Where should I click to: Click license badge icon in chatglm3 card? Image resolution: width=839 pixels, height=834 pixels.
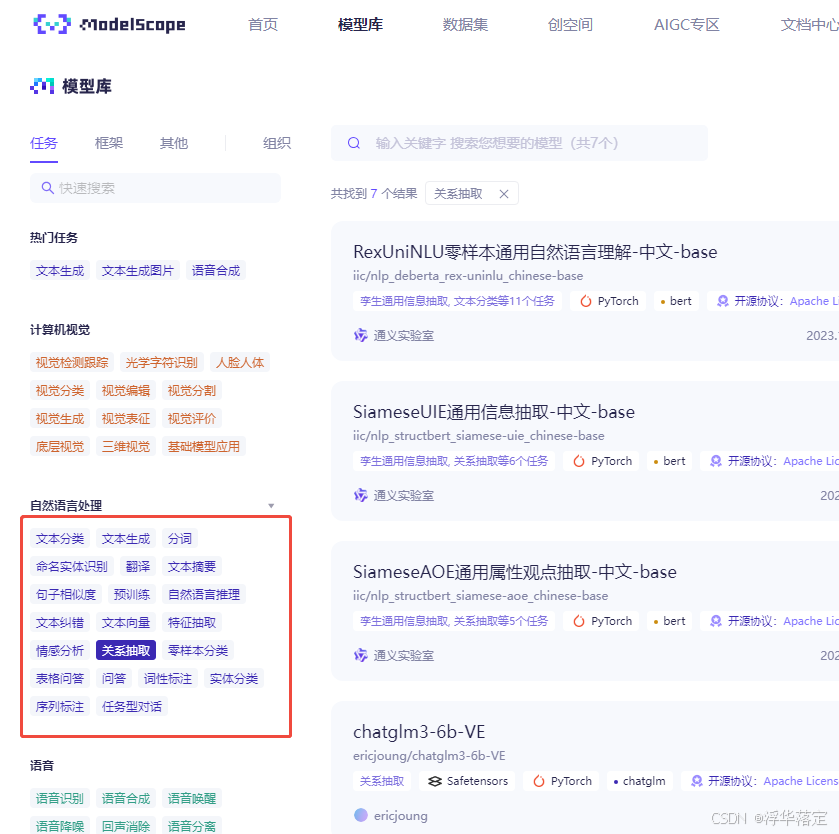(x=697, y=781)
